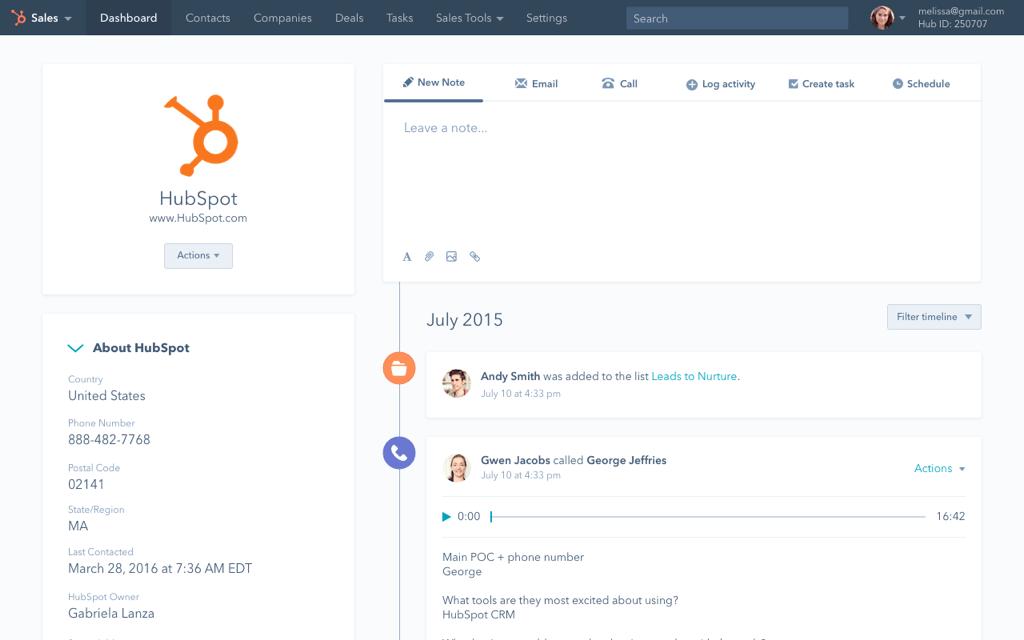
Task: Open the Gwen Jacobs contact name
Action: point(515,460)
